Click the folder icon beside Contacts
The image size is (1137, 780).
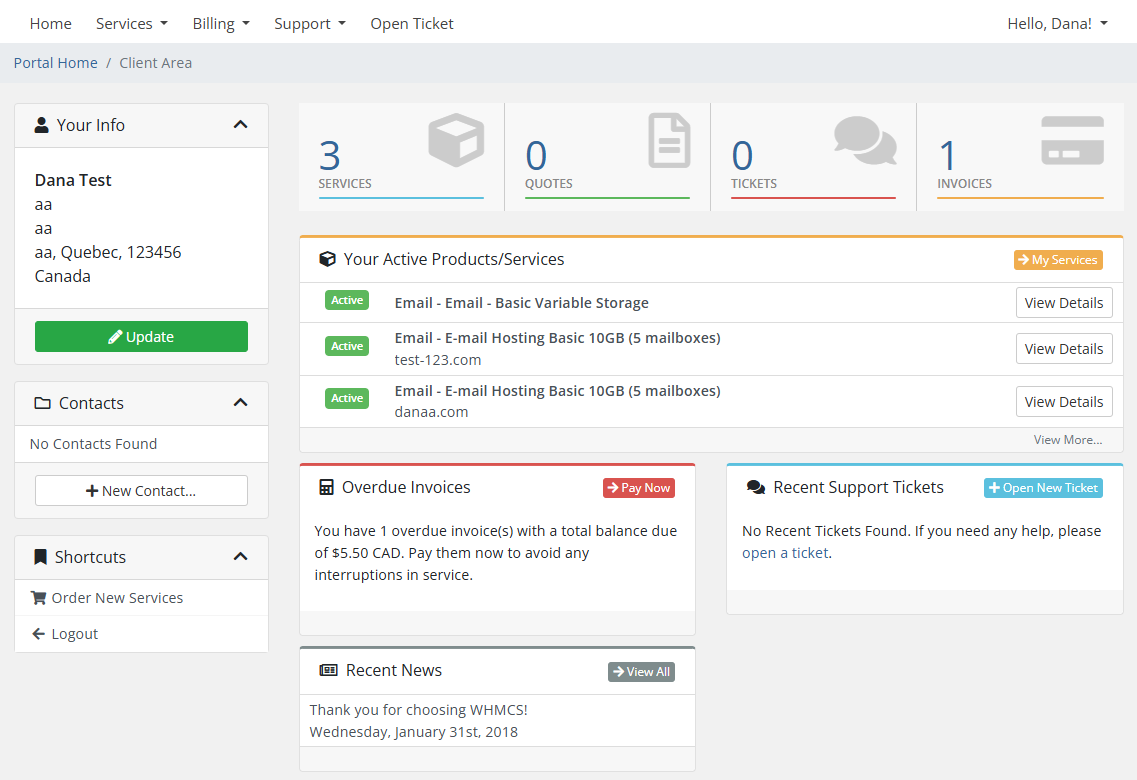pyautogui.click(x=40, y=403)
